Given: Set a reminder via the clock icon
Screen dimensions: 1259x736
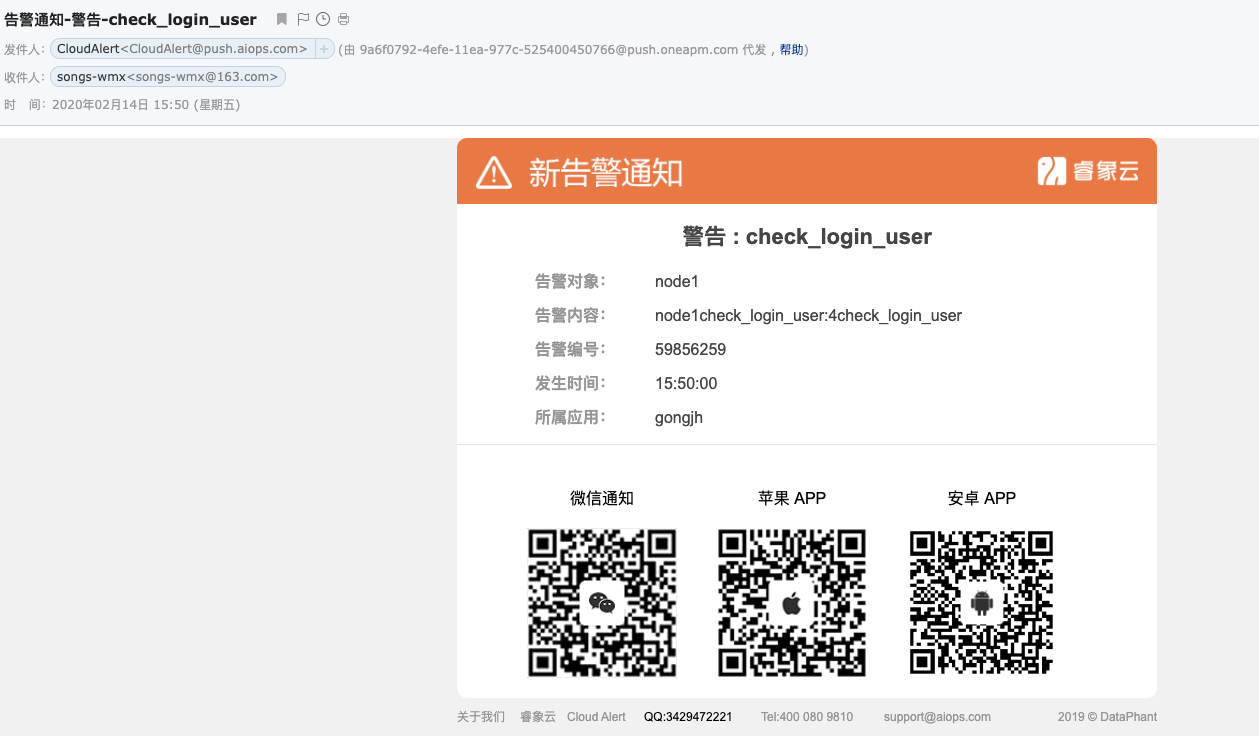Looking at the screenshot, I should tap(322, 18).
